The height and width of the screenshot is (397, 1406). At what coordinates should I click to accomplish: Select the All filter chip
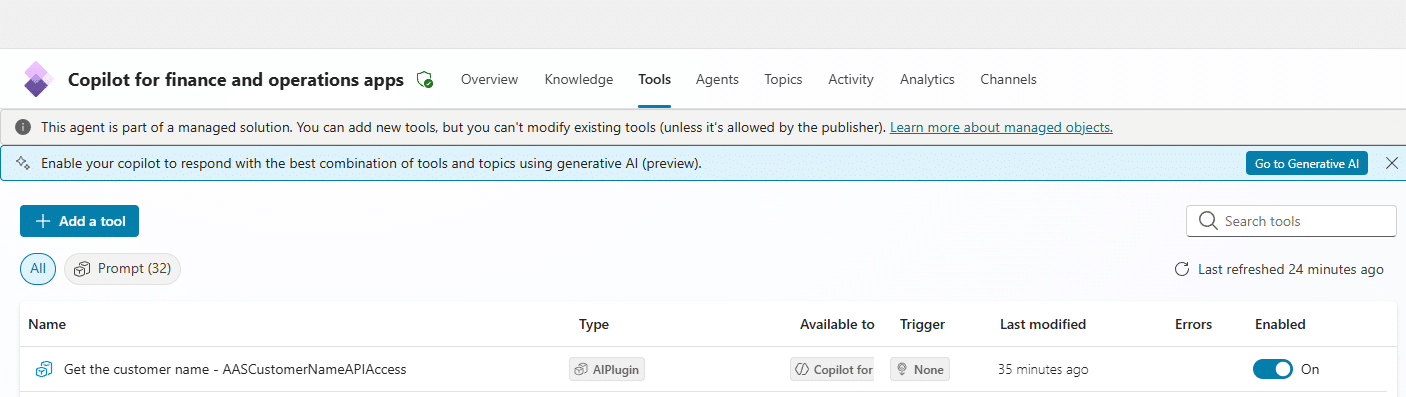tap(38, 269)
